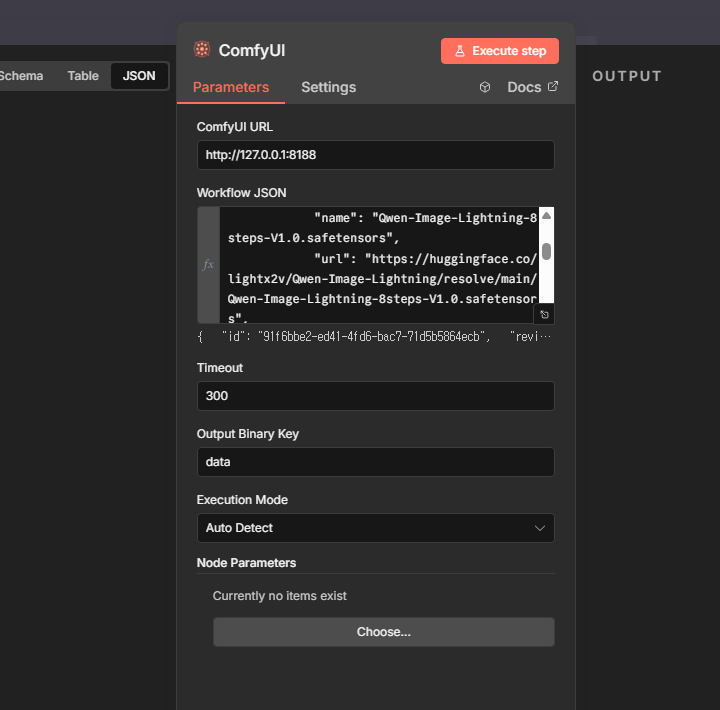Screen dimensions: 720x710
Task: Click the Workflow JSON scrollbar up arrow
Action: click(546, 215)
